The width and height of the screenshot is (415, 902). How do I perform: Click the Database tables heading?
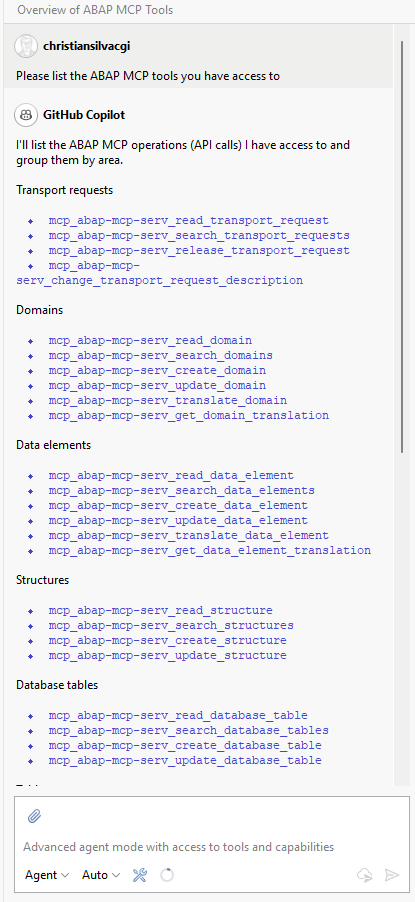coord(57,685)
